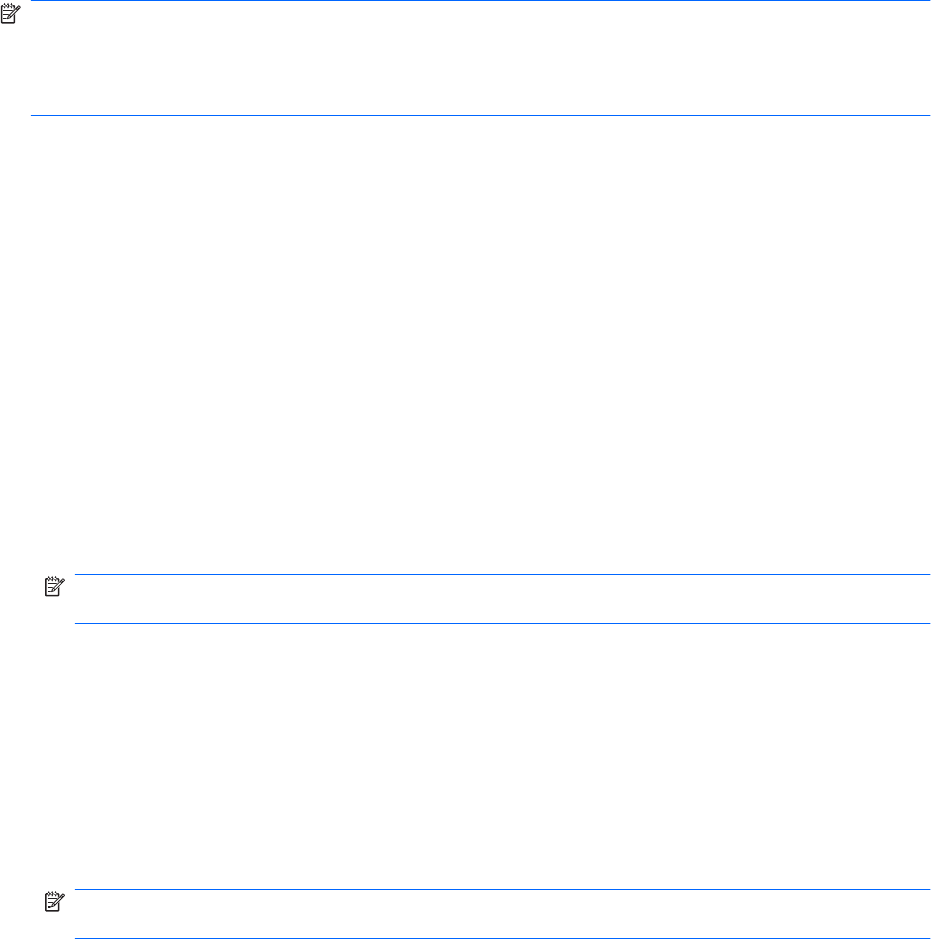
Task: Click the spiral binding of the bottom note icon
Action: [x=51, y=893]
